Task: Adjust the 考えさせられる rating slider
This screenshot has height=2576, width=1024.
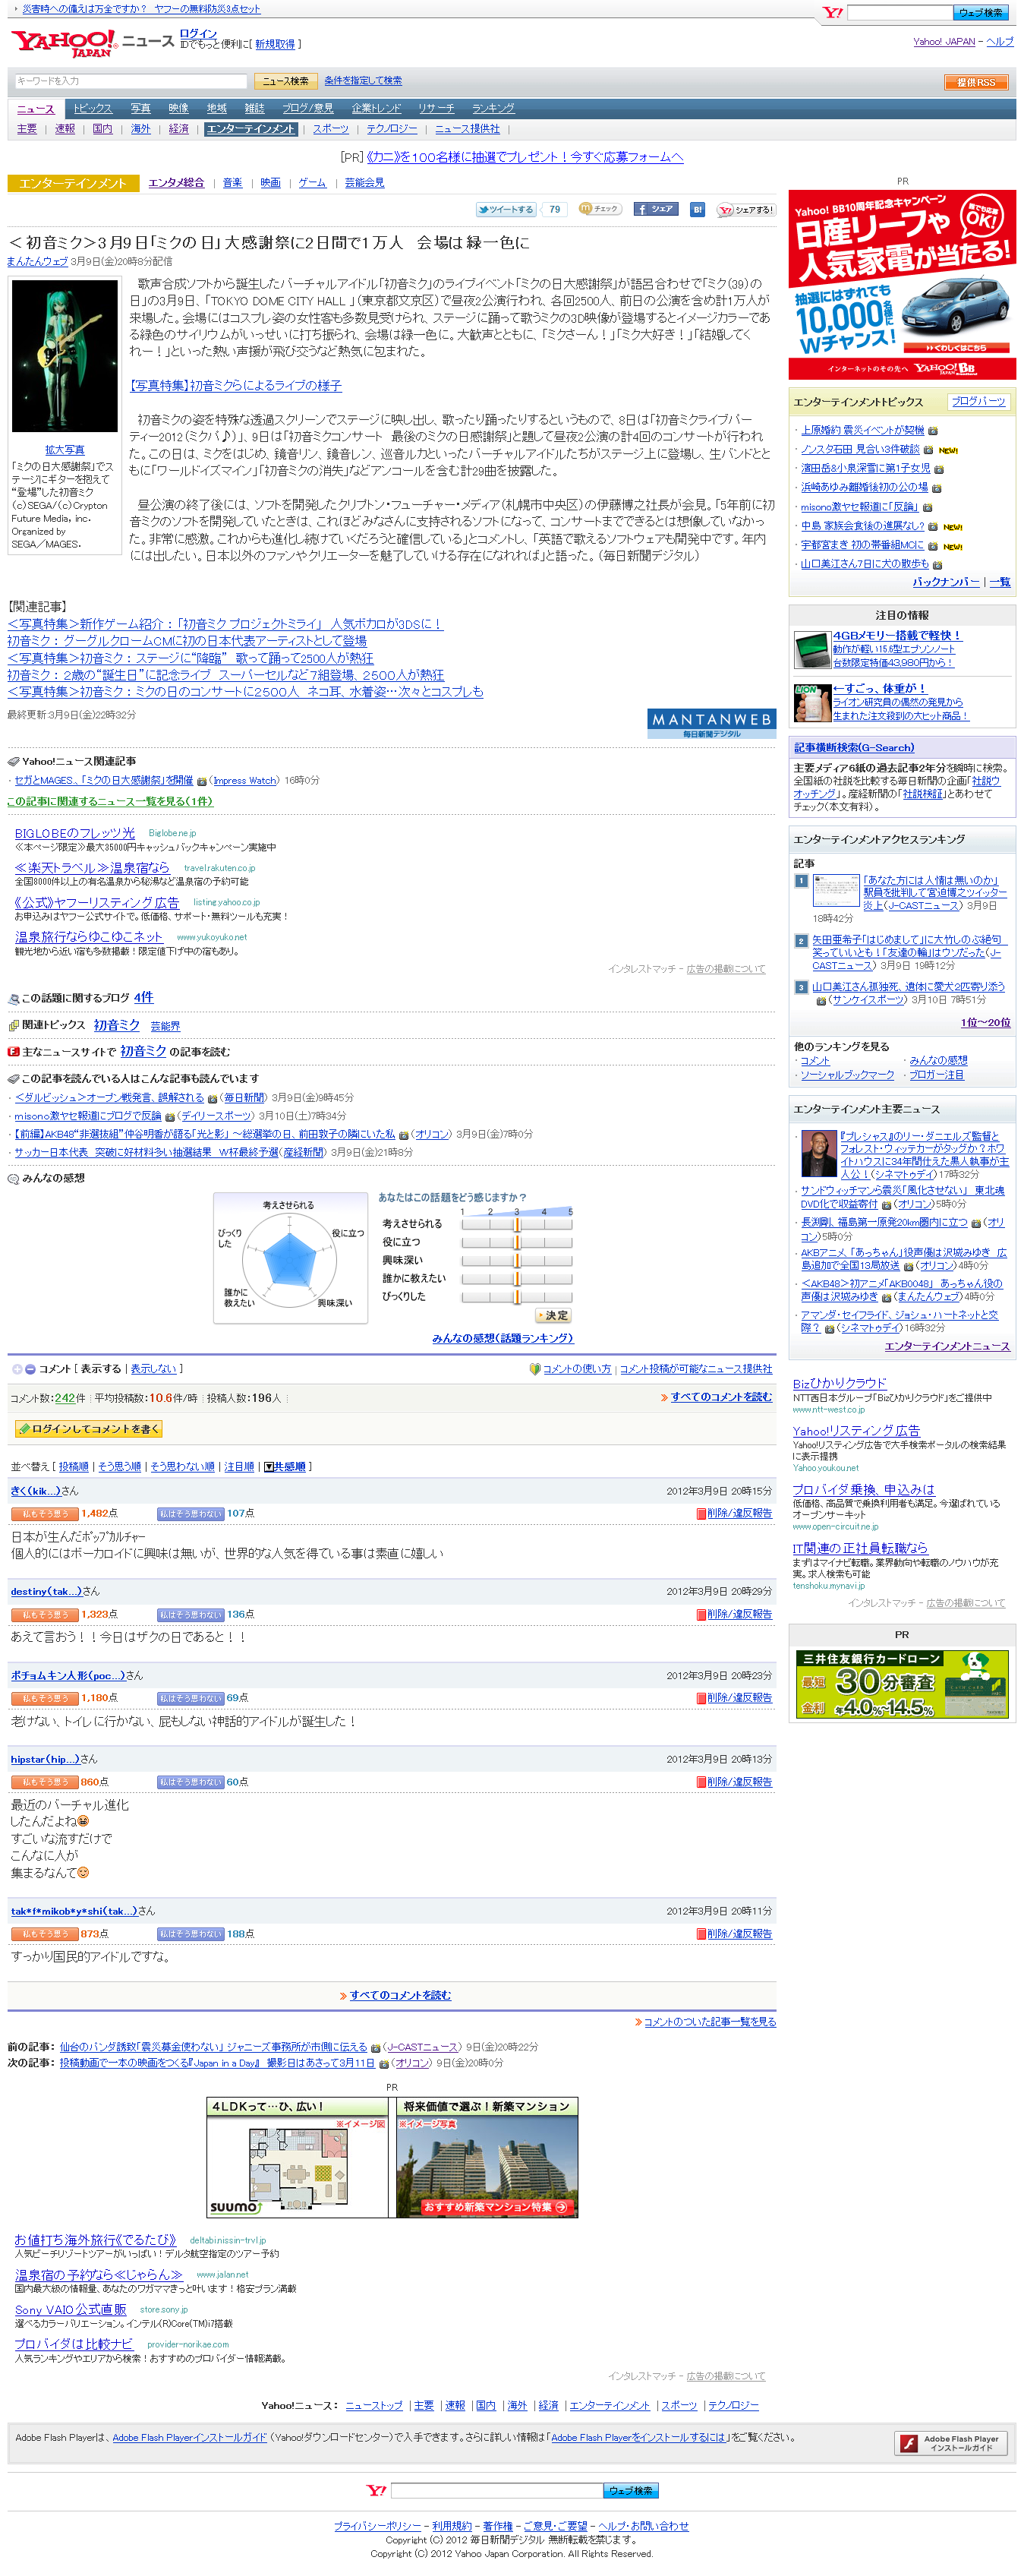Action: coord(517,1224)
